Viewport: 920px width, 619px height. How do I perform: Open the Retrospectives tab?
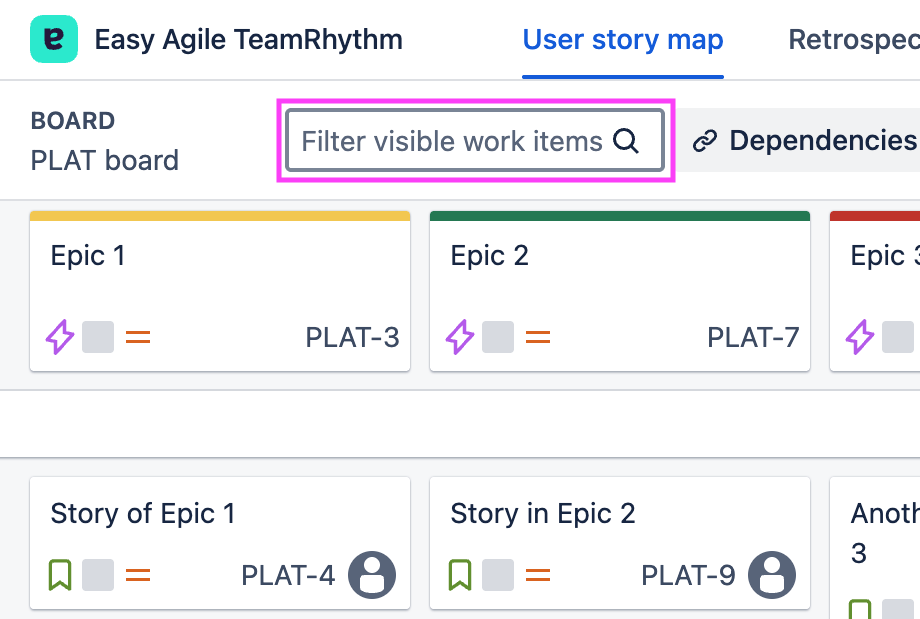tap(853, 40)
